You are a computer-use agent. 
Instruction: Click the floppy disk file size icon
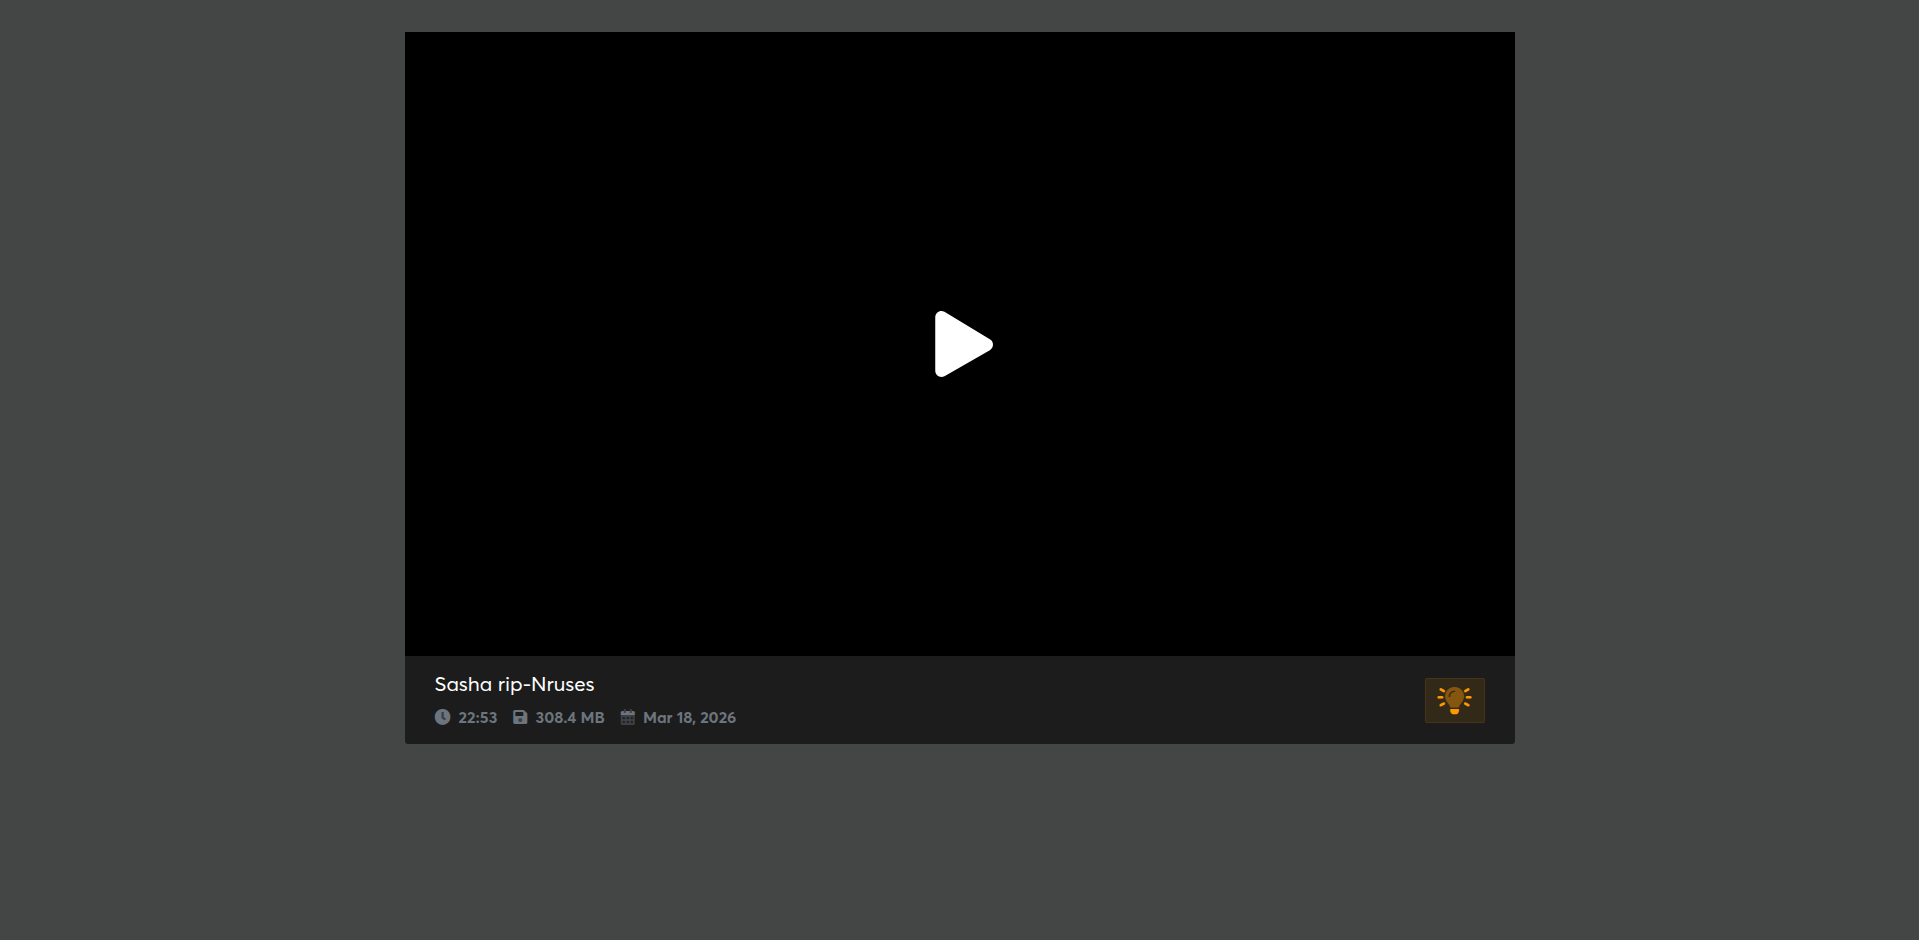(520, 717)
